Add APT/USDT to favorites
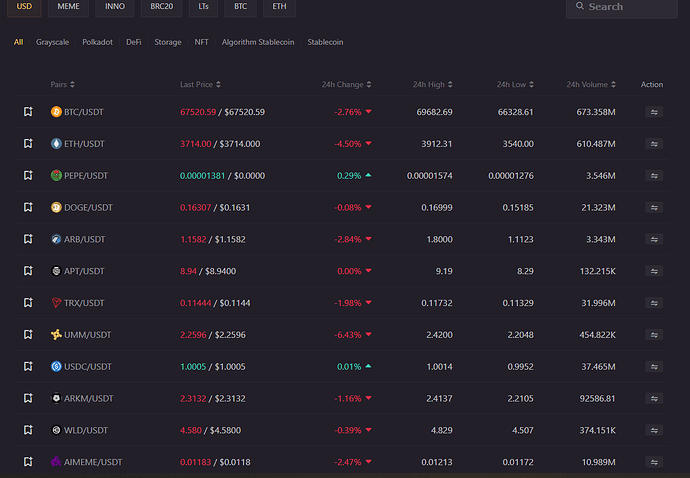The height and width of the screenshot is (478, 690). 28,271
